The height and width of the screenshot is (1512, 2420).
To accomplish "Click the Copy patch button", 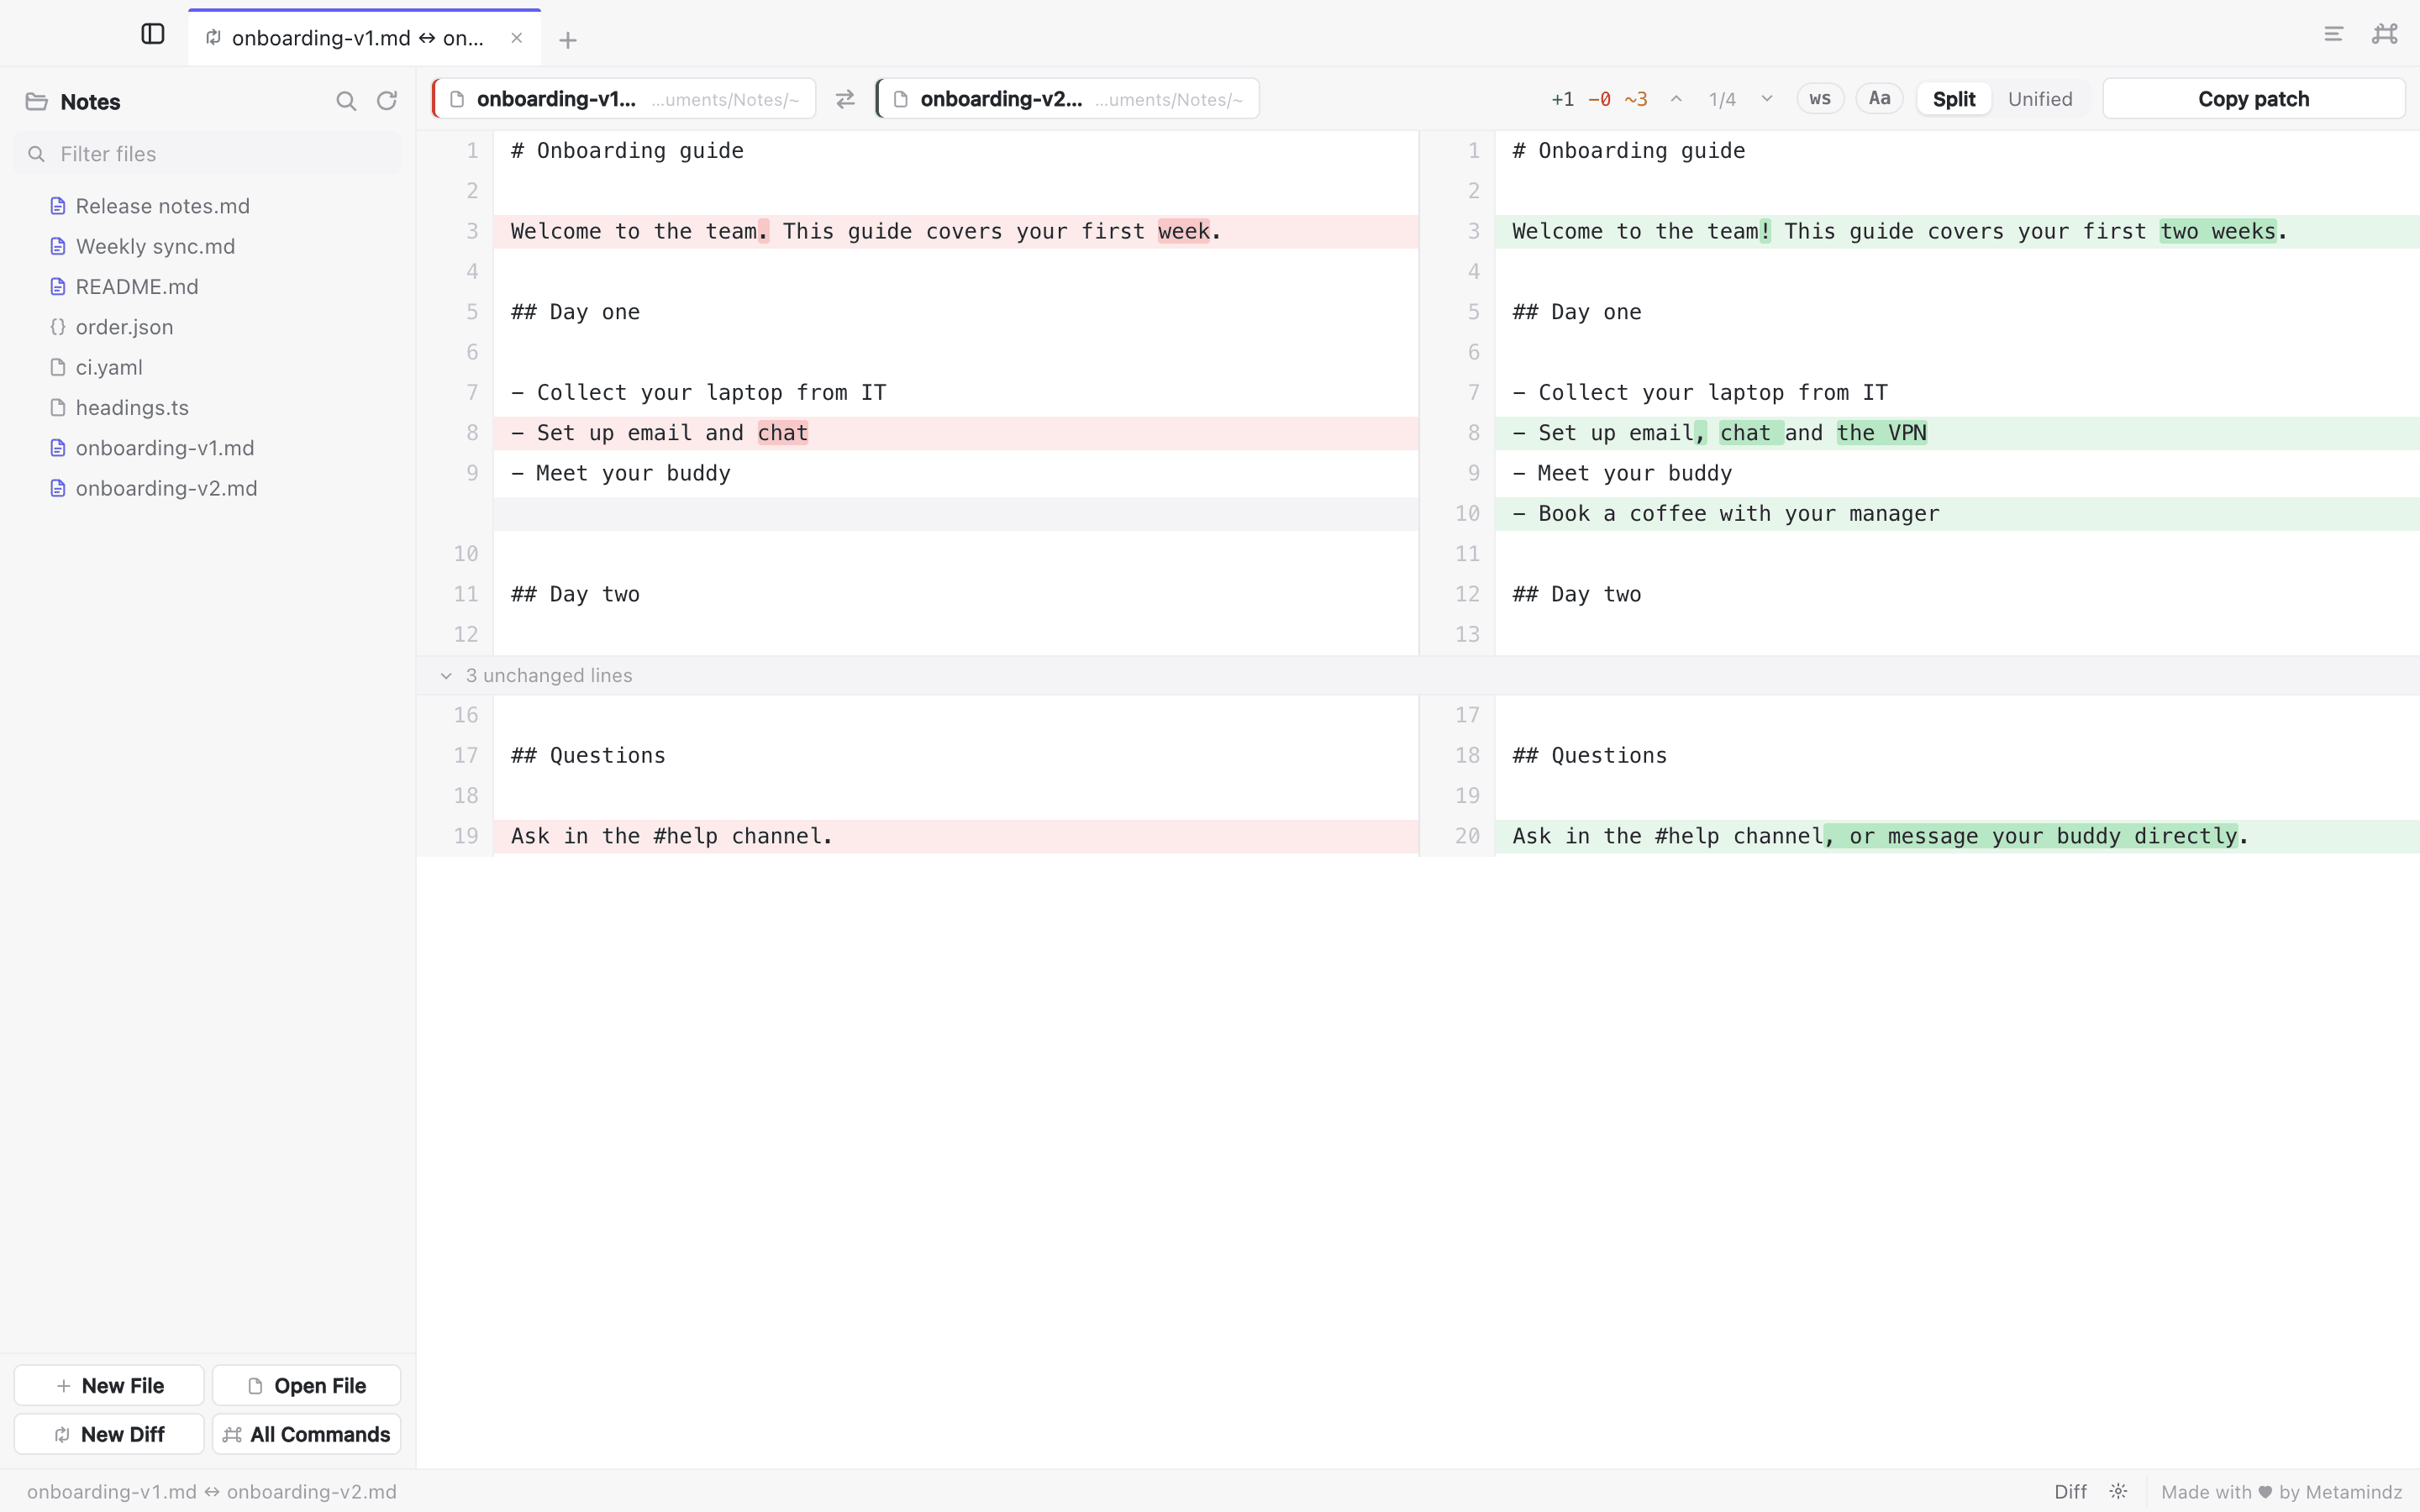I will pyautogui.click(x=2253, y=99).
